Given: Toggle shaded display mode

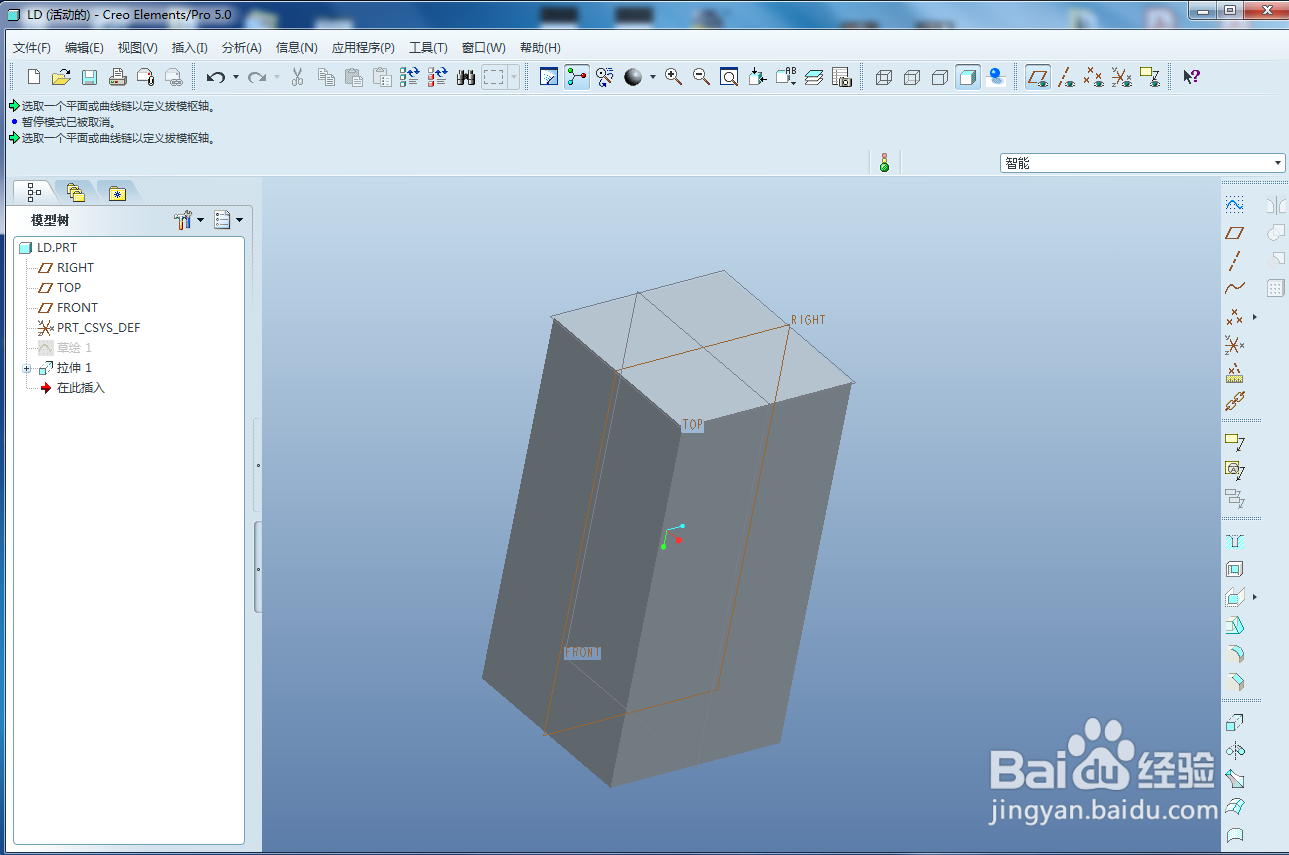Looking at the screenshot, I should pyautogui.click(x=967, y=77).
